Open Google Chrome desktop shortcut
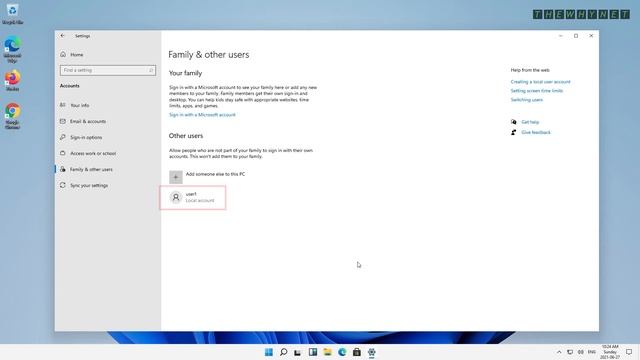640x360 pixels. [x=12, y=116]
